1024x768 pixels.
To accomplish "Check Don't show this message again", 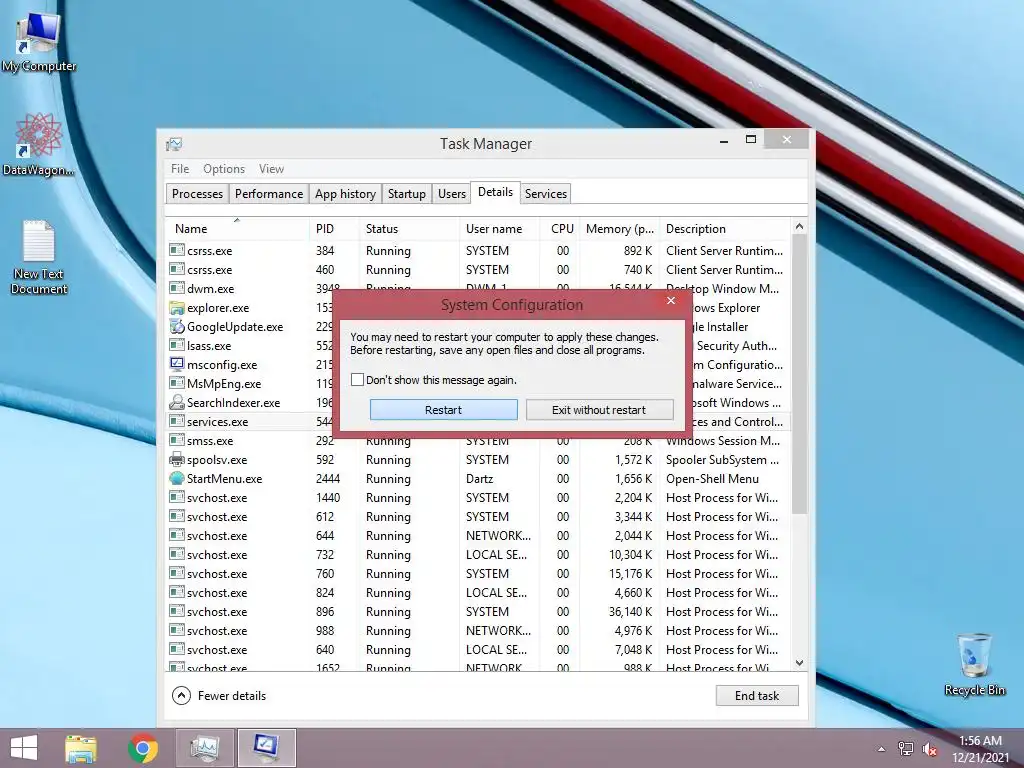I will coord(357,379).
